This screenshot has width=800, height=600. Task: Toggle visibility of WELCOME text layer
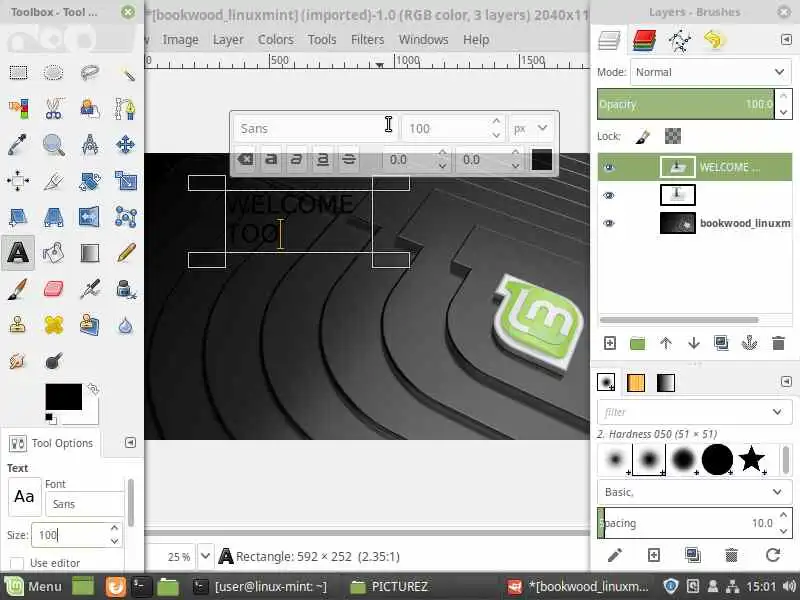pos(609,167)
